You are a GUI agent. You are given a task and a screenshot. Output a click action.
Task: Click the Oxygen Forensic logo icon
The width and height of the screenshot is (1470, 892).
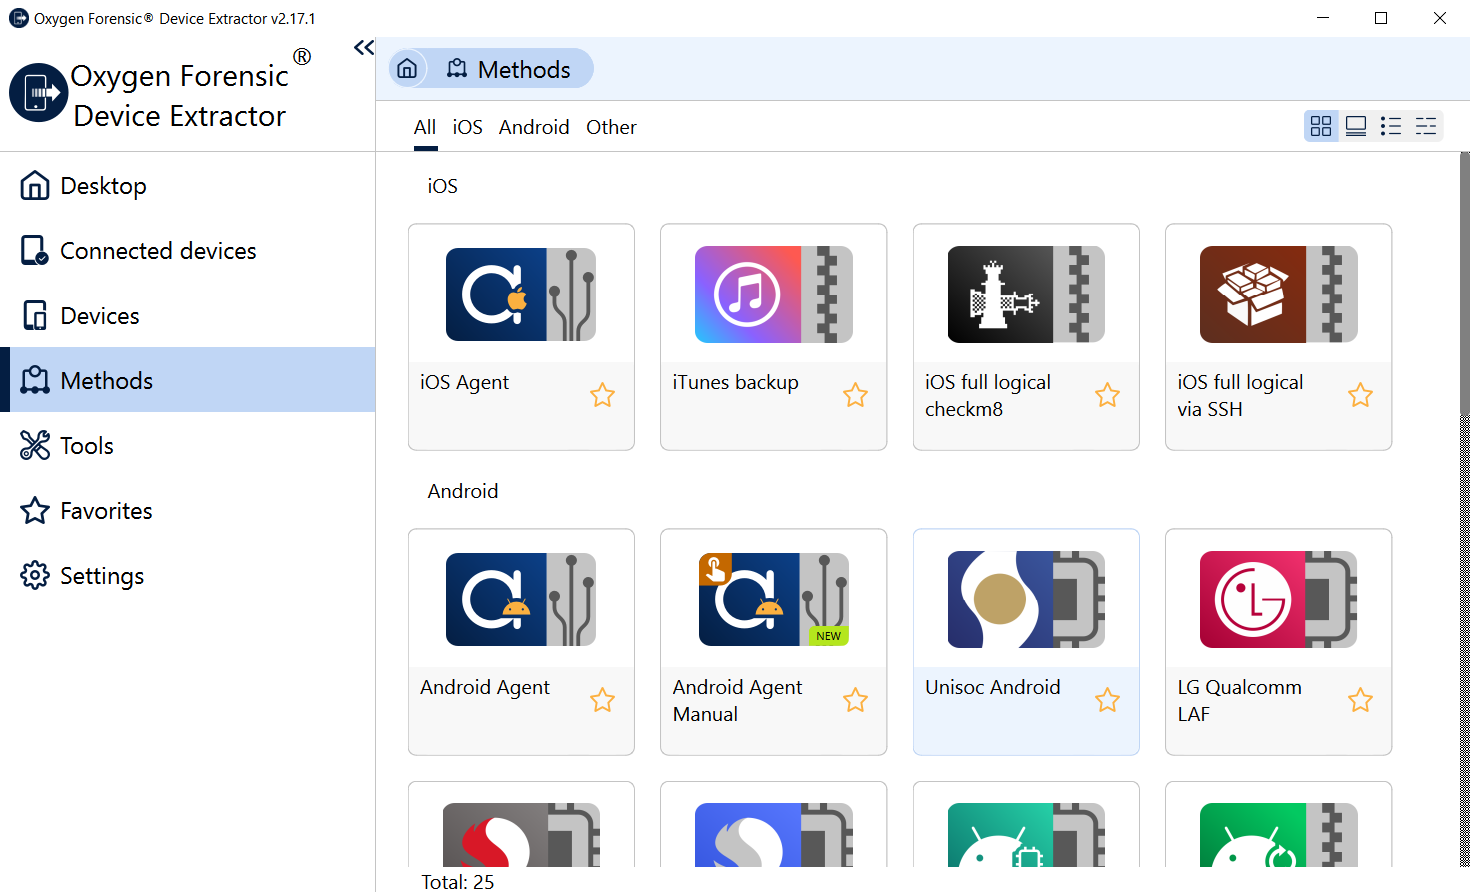point(38,93)
